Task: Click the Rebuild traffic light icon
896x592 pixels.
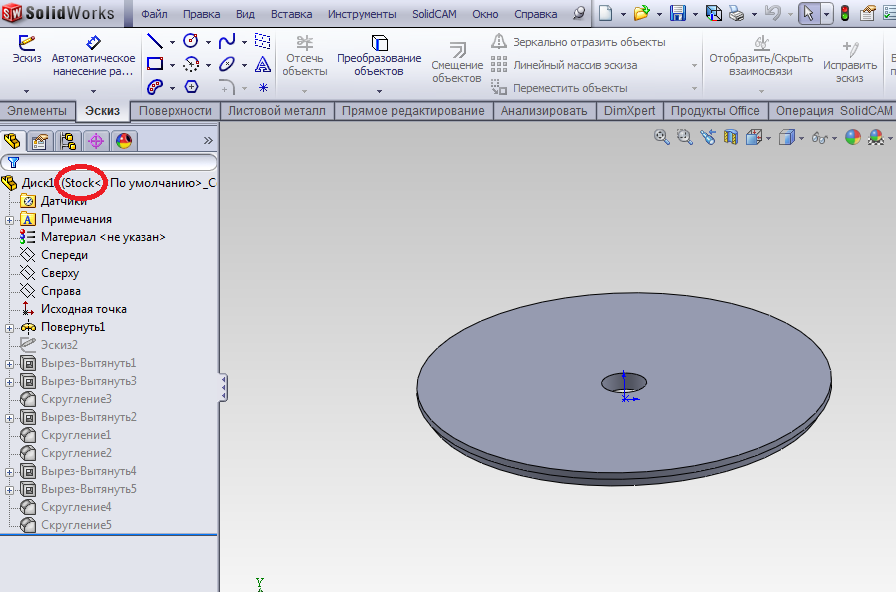Action: coord(844,14)
